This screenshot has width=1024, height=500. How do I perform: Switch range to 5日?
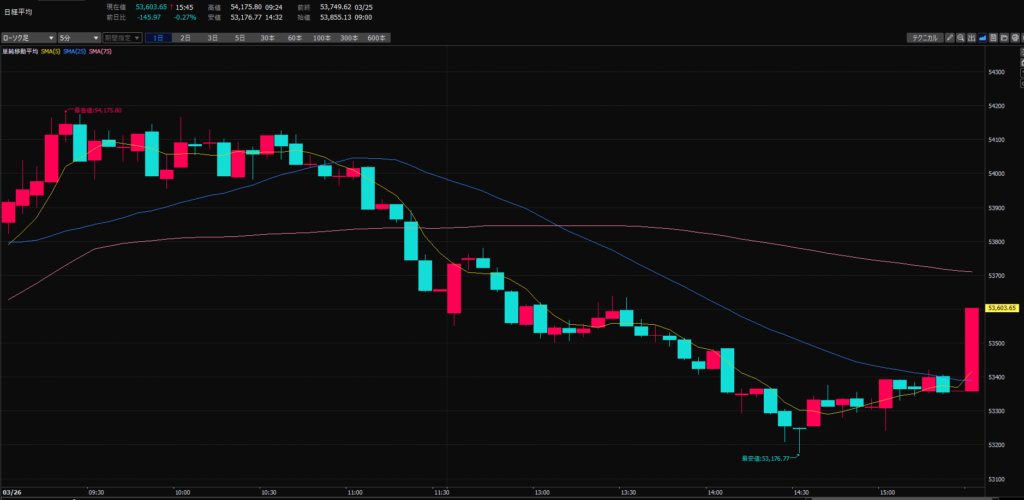click(x=239, y=37)
